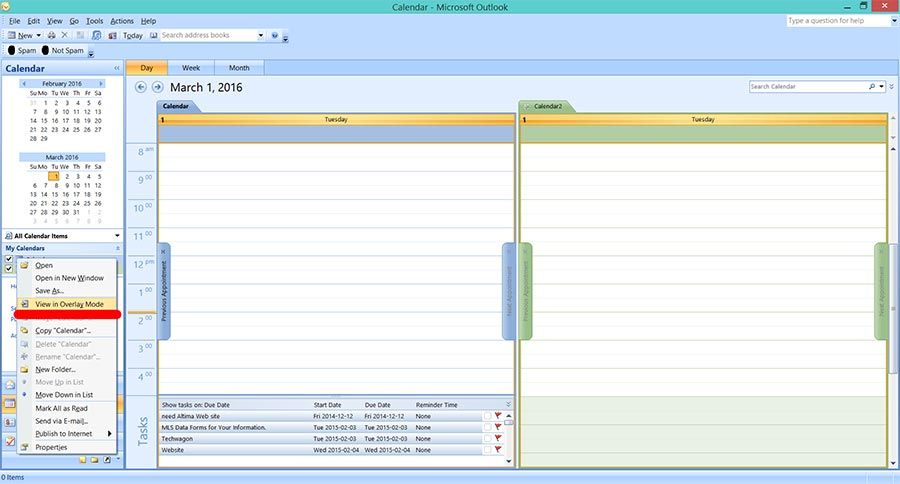900x484 pixels.
Task: Click the Shortcuts icon at navigation pane bottom
Action: [x=107, y=460]
